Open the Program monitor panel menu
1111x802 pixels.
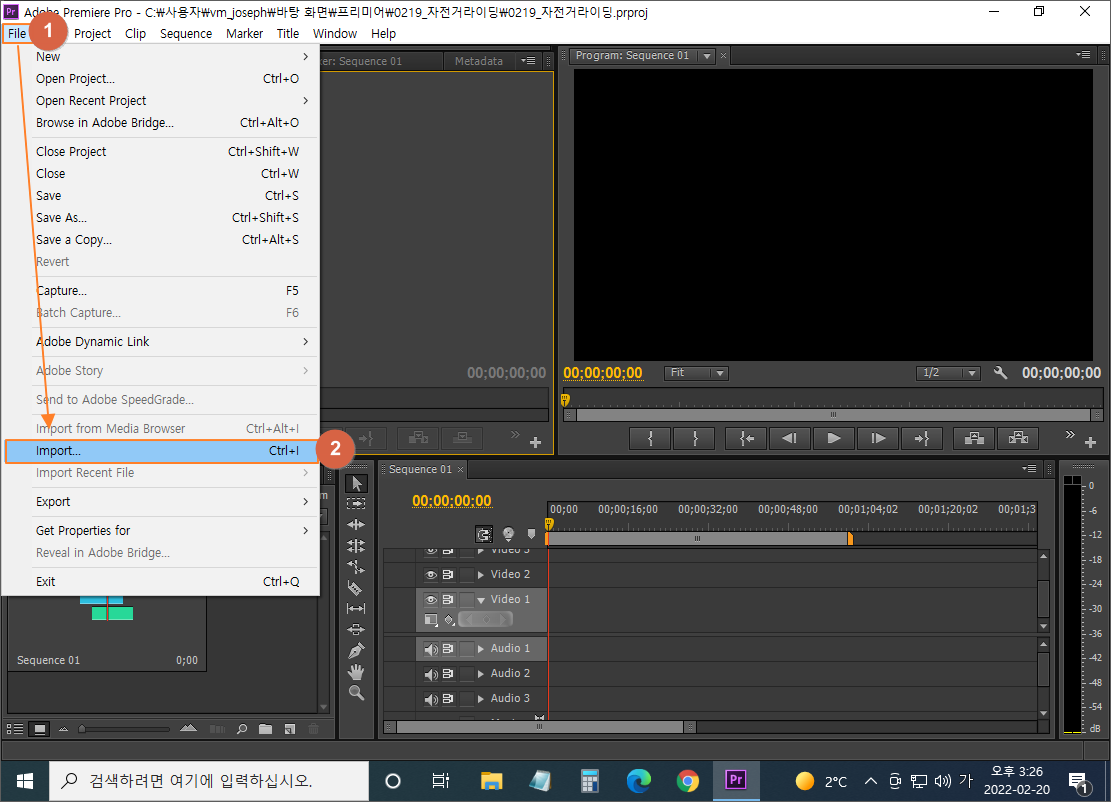[1083, 55]
